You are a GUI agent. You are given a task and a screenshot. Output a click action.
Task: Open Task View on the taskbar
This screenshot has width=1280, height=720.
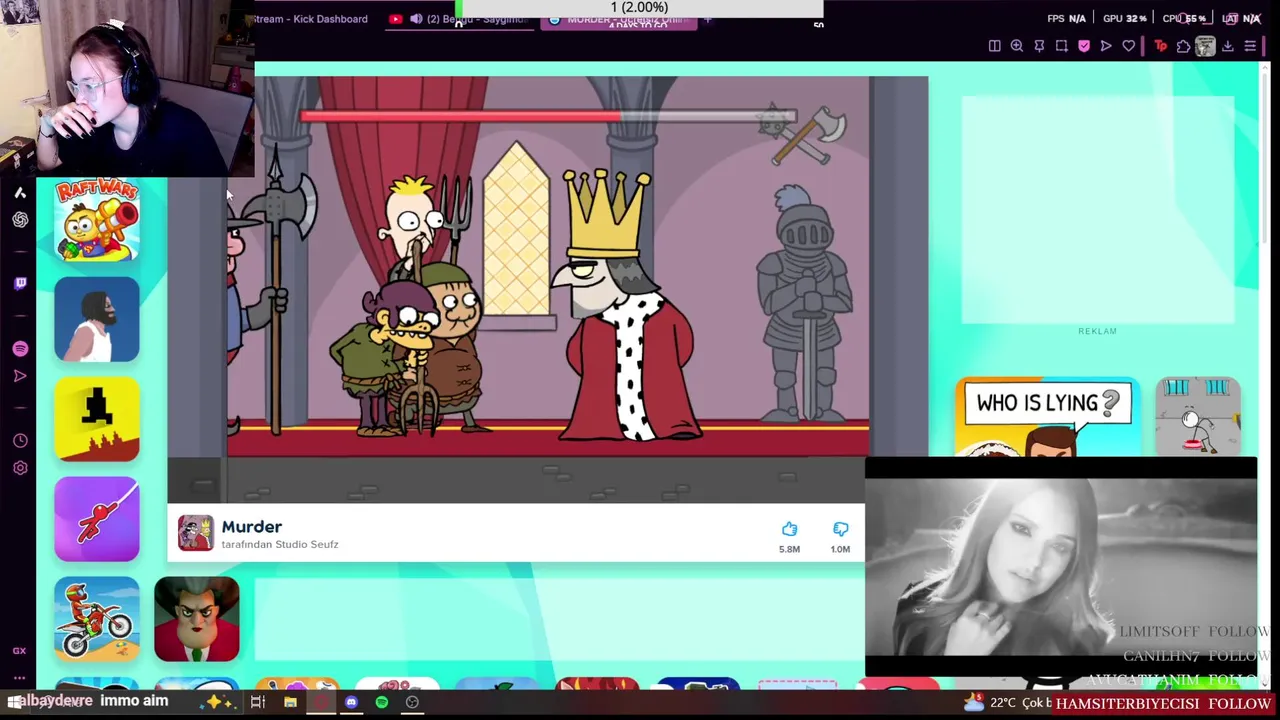click(x=258, y=703)
